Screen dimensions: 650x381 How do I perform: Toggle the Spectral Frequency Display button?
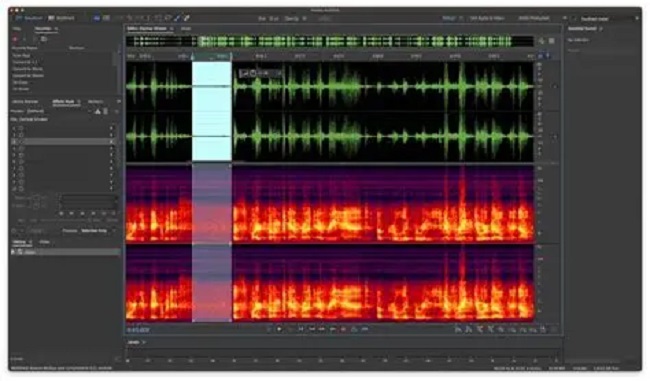coord(97,18)
